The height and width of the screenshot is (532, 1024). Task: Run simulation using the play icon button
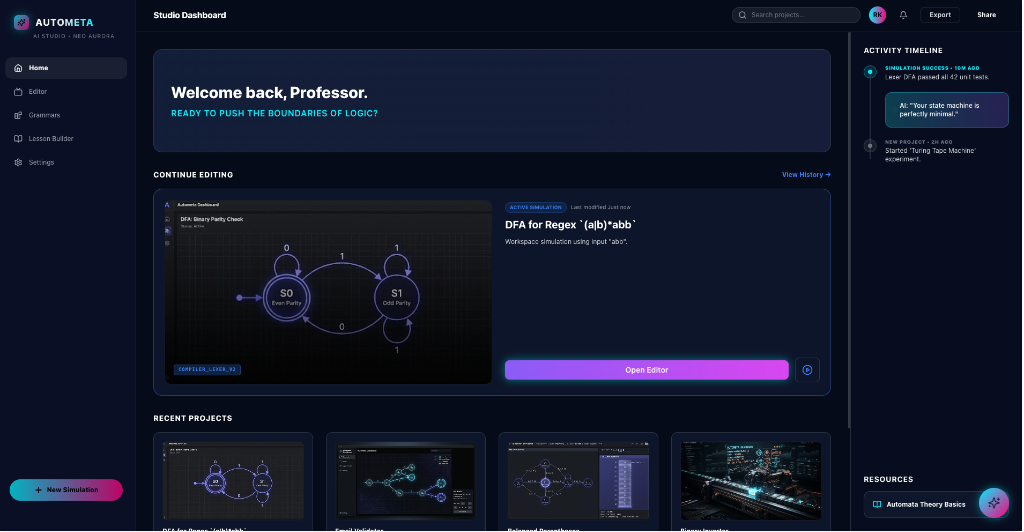click(807, 370)
